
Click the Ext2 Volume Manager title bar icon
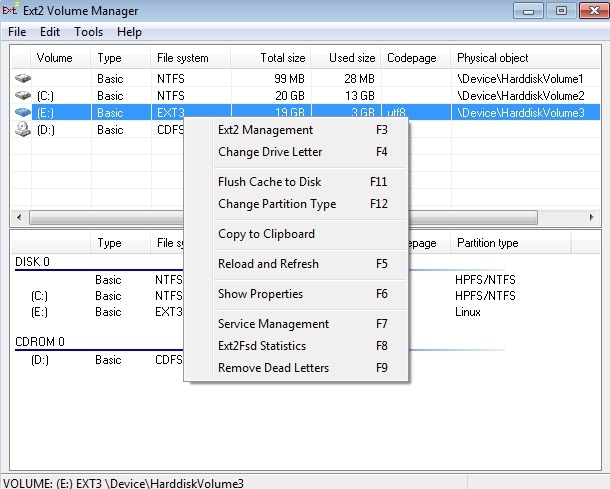tap(11, 11)
